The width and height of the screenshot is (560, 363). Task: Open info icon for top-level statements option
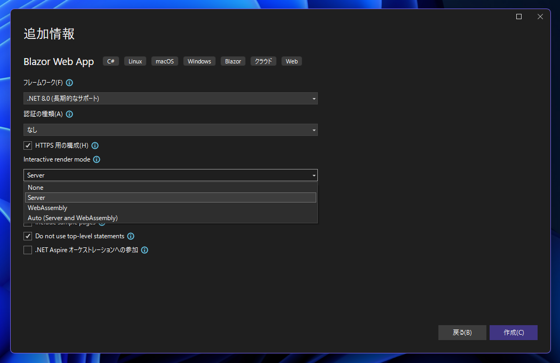(131, 237)
